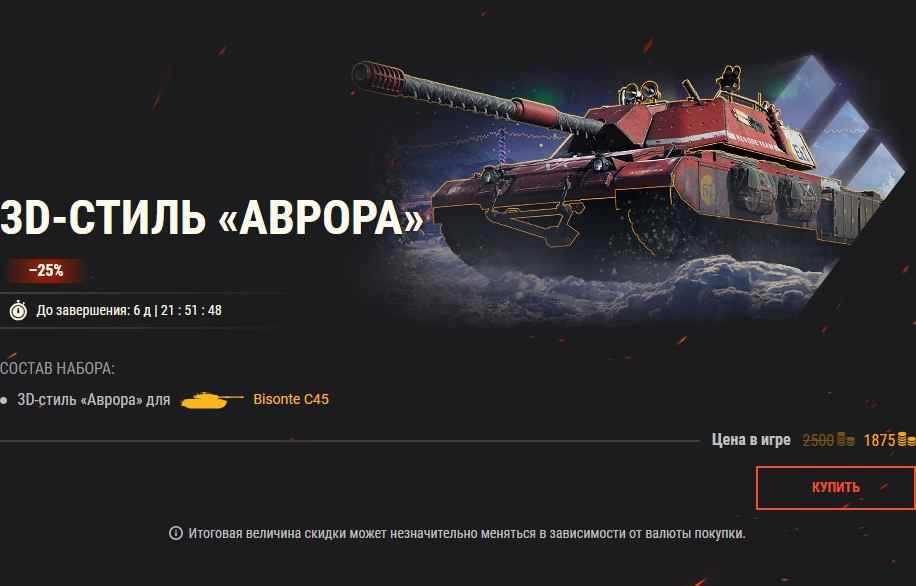Click the discount disclaimer text
Image resolution: width=916 pixels, height=586 pixels.
(467, 533)
